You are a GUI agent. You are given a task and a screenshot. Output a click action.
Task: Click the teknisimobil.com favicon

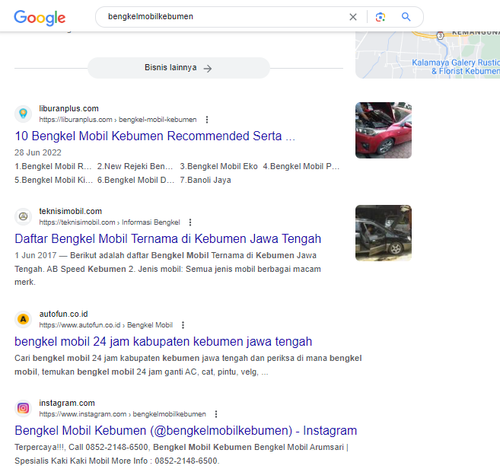(23, 216)
